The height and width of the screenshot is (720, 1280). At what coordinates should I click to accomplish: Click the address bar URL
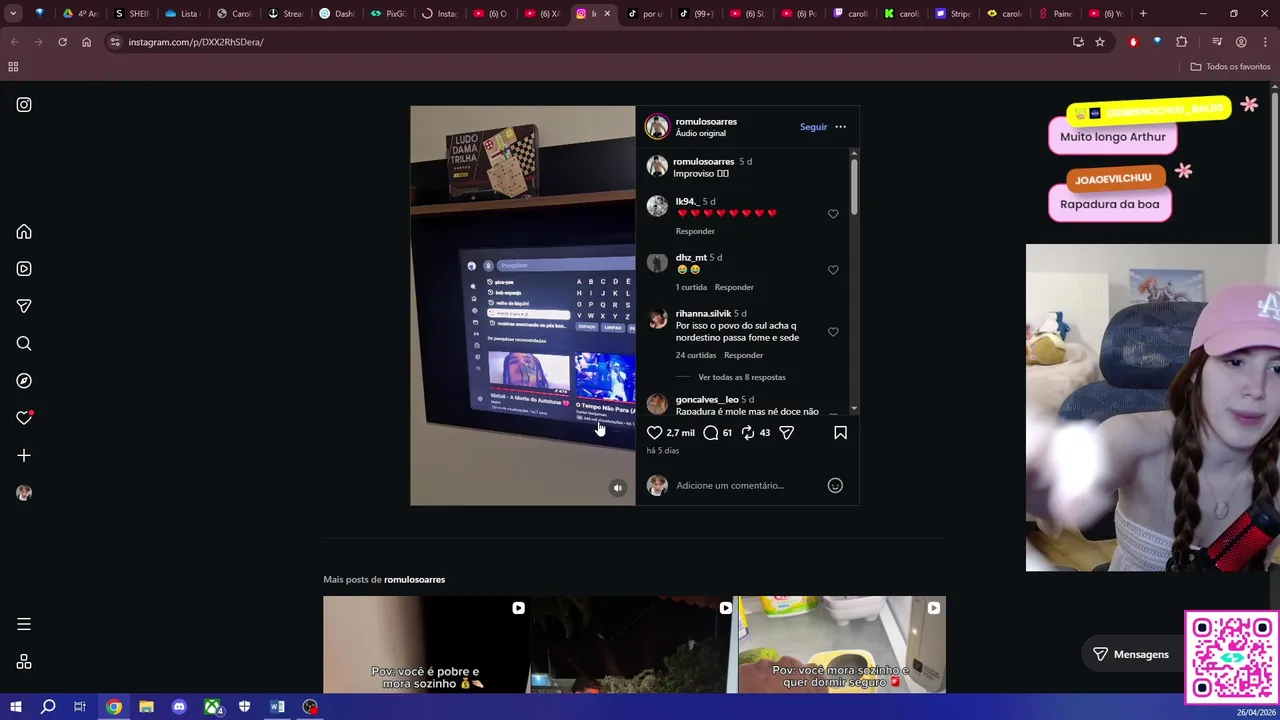point(196,42)
